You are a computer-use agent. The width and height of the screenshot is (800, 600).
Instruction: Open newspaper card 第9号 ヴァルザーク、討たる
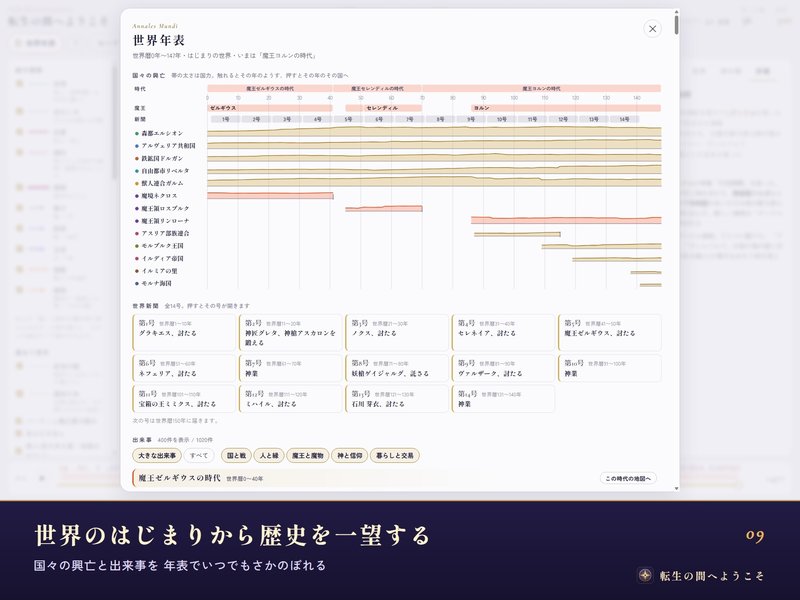point(503,368)
